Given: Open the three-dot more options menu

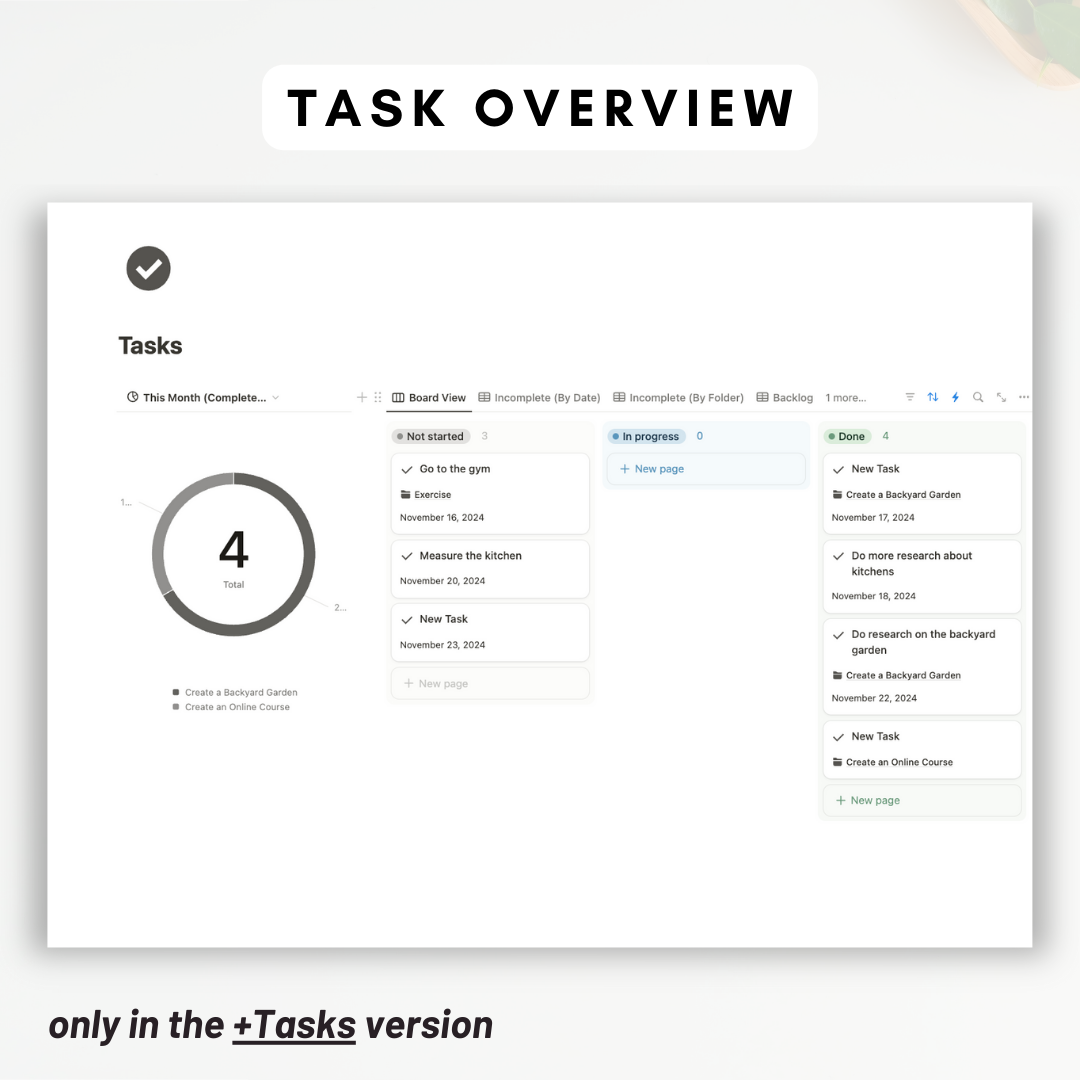Looking at the screenshot, I should point(1023,397).
